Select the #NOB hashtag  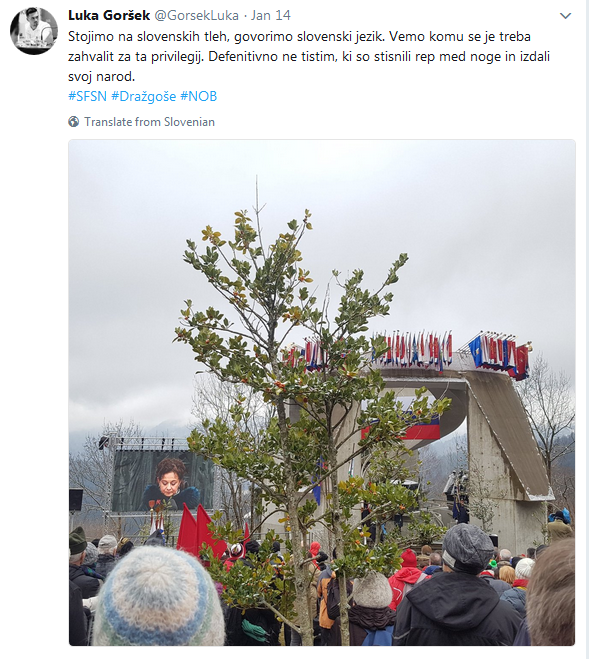(198, 96)
